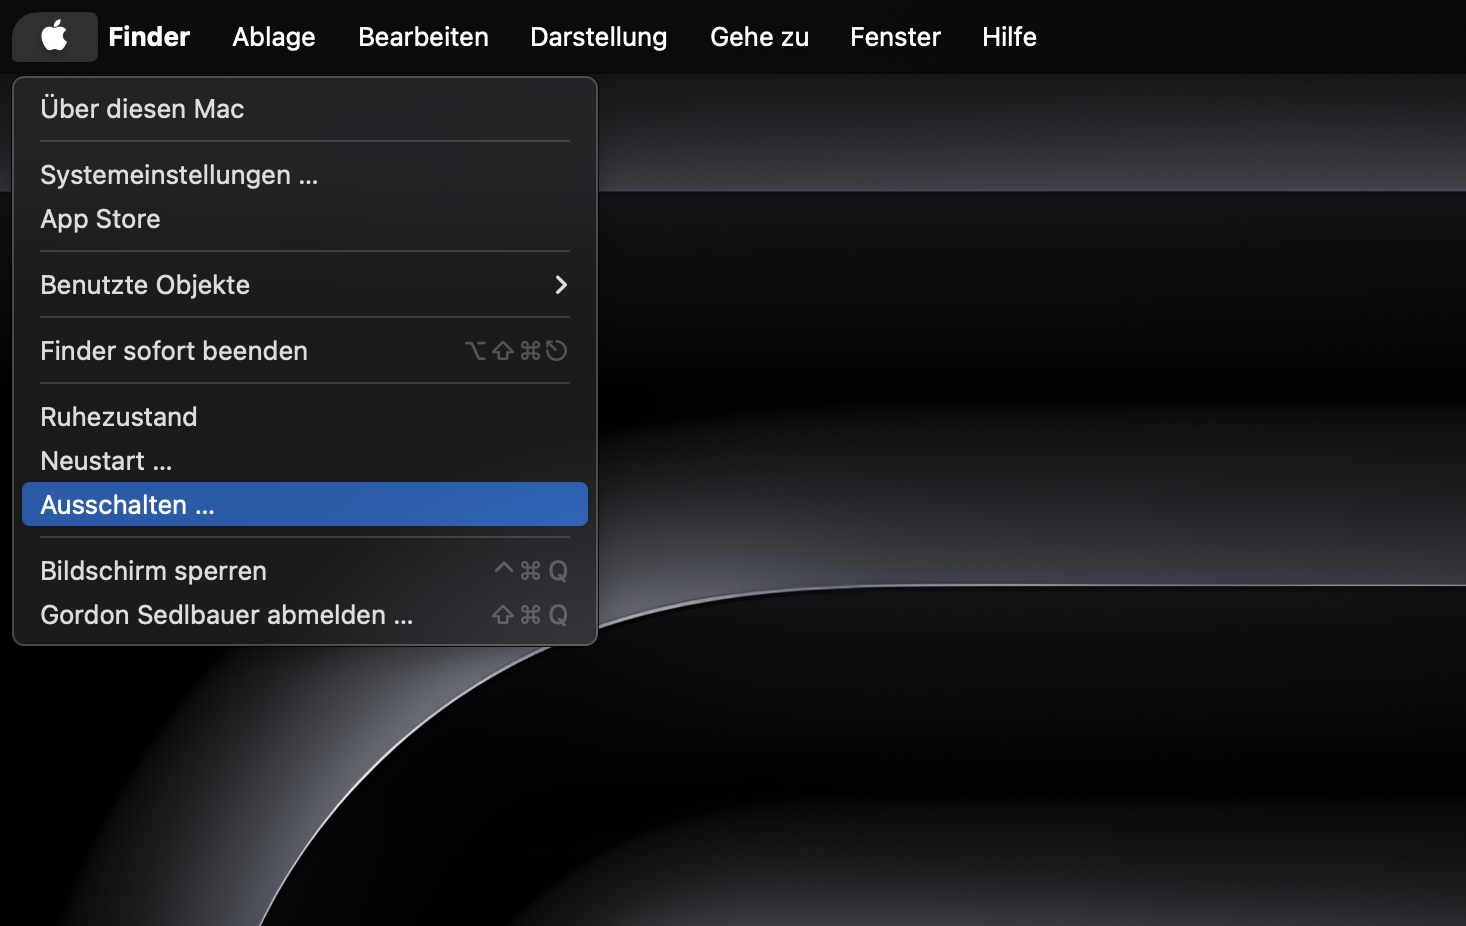Open the Darstellung menu

(x=598, y=36)
